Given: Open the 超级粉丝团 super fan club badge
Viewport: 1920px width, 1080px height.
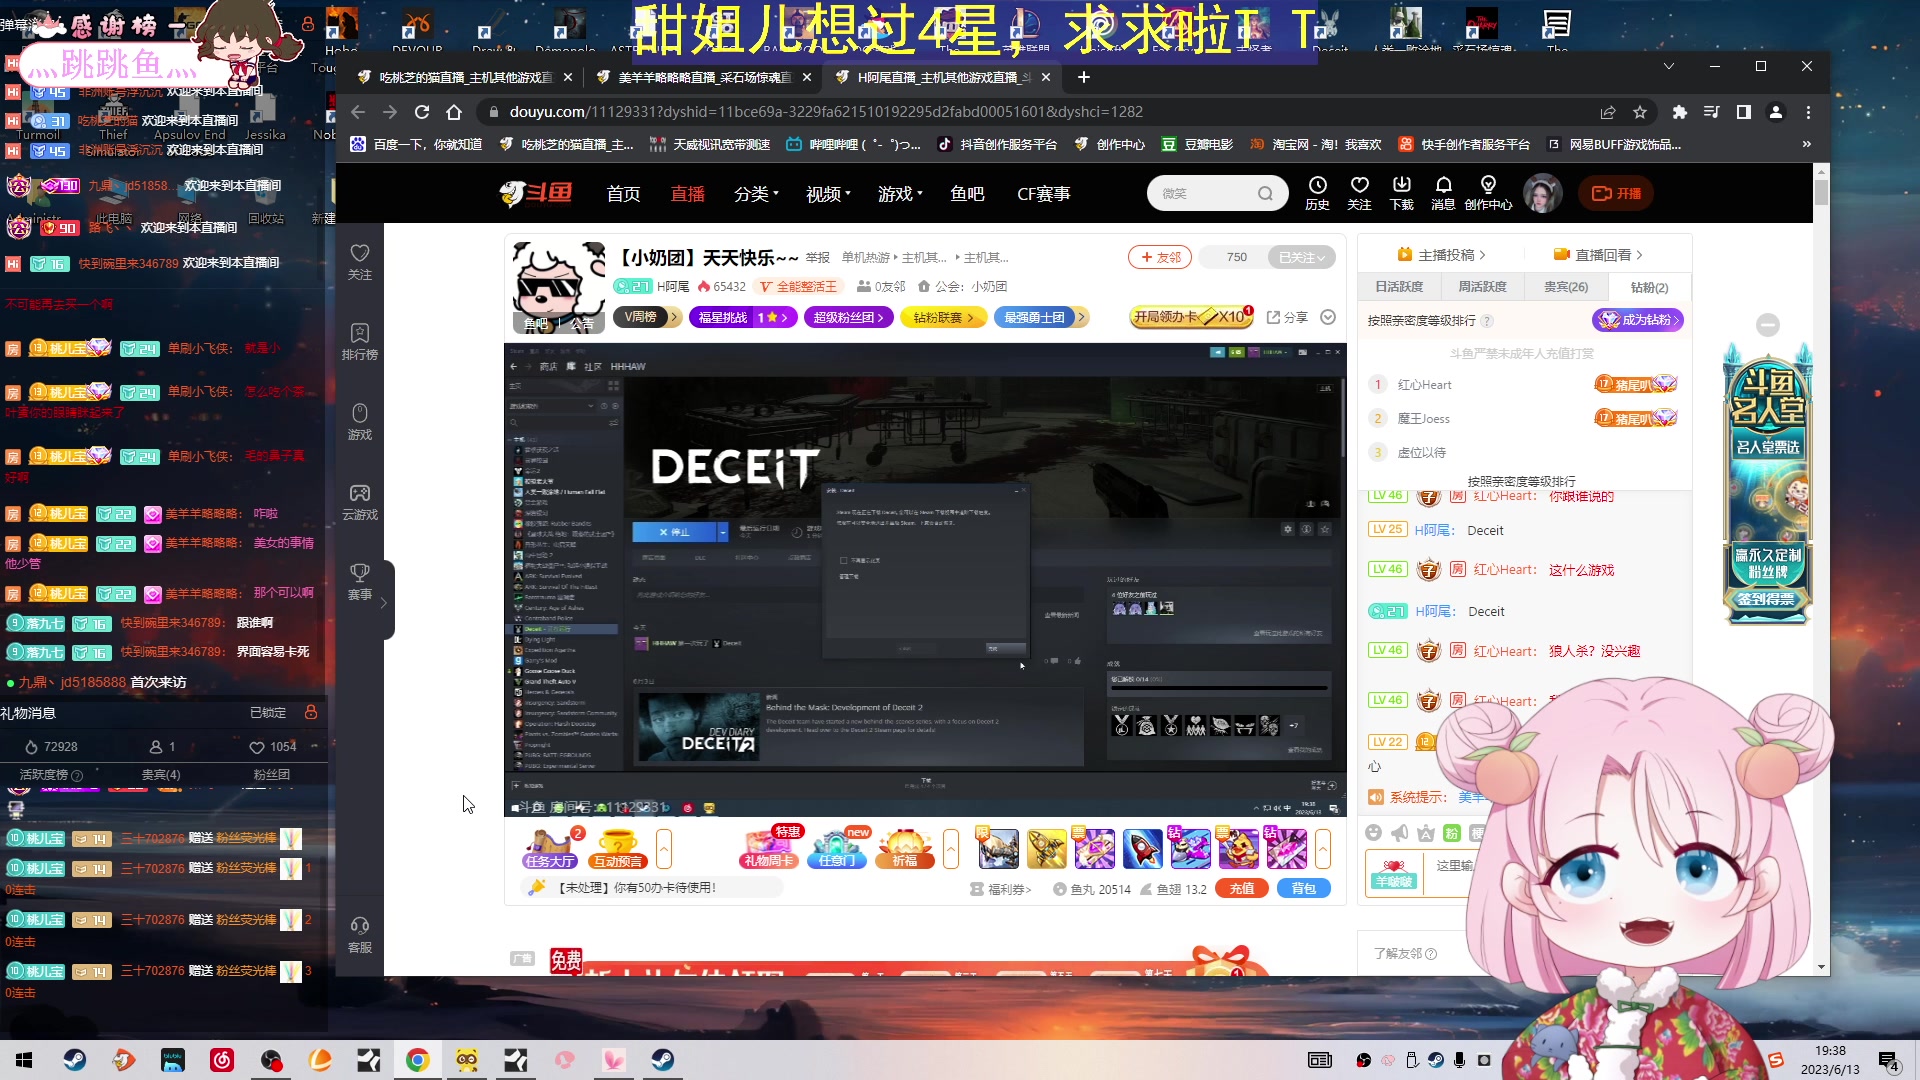Looking at the screenshot, I should [x=847, y=317].
